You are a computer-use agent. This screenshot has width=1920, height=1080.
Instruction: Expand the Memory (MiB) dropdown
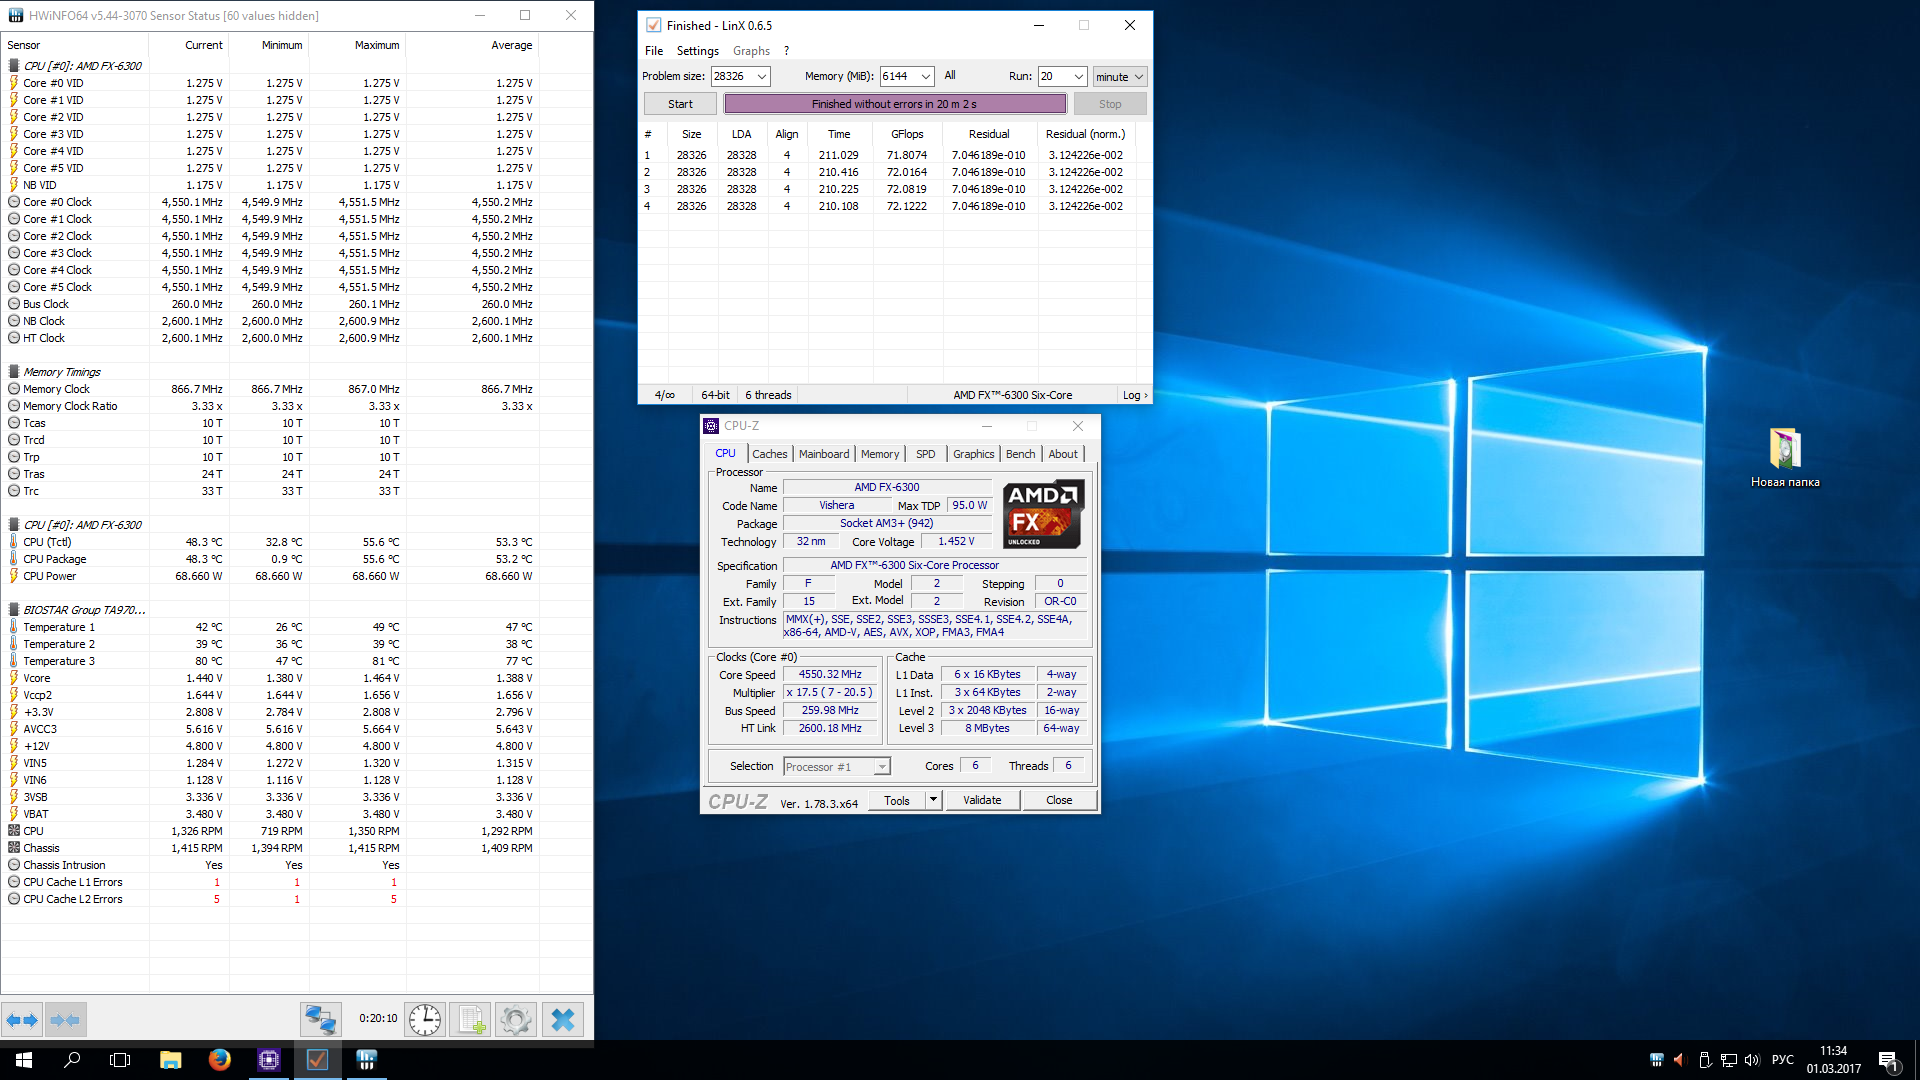coord(926,77)
